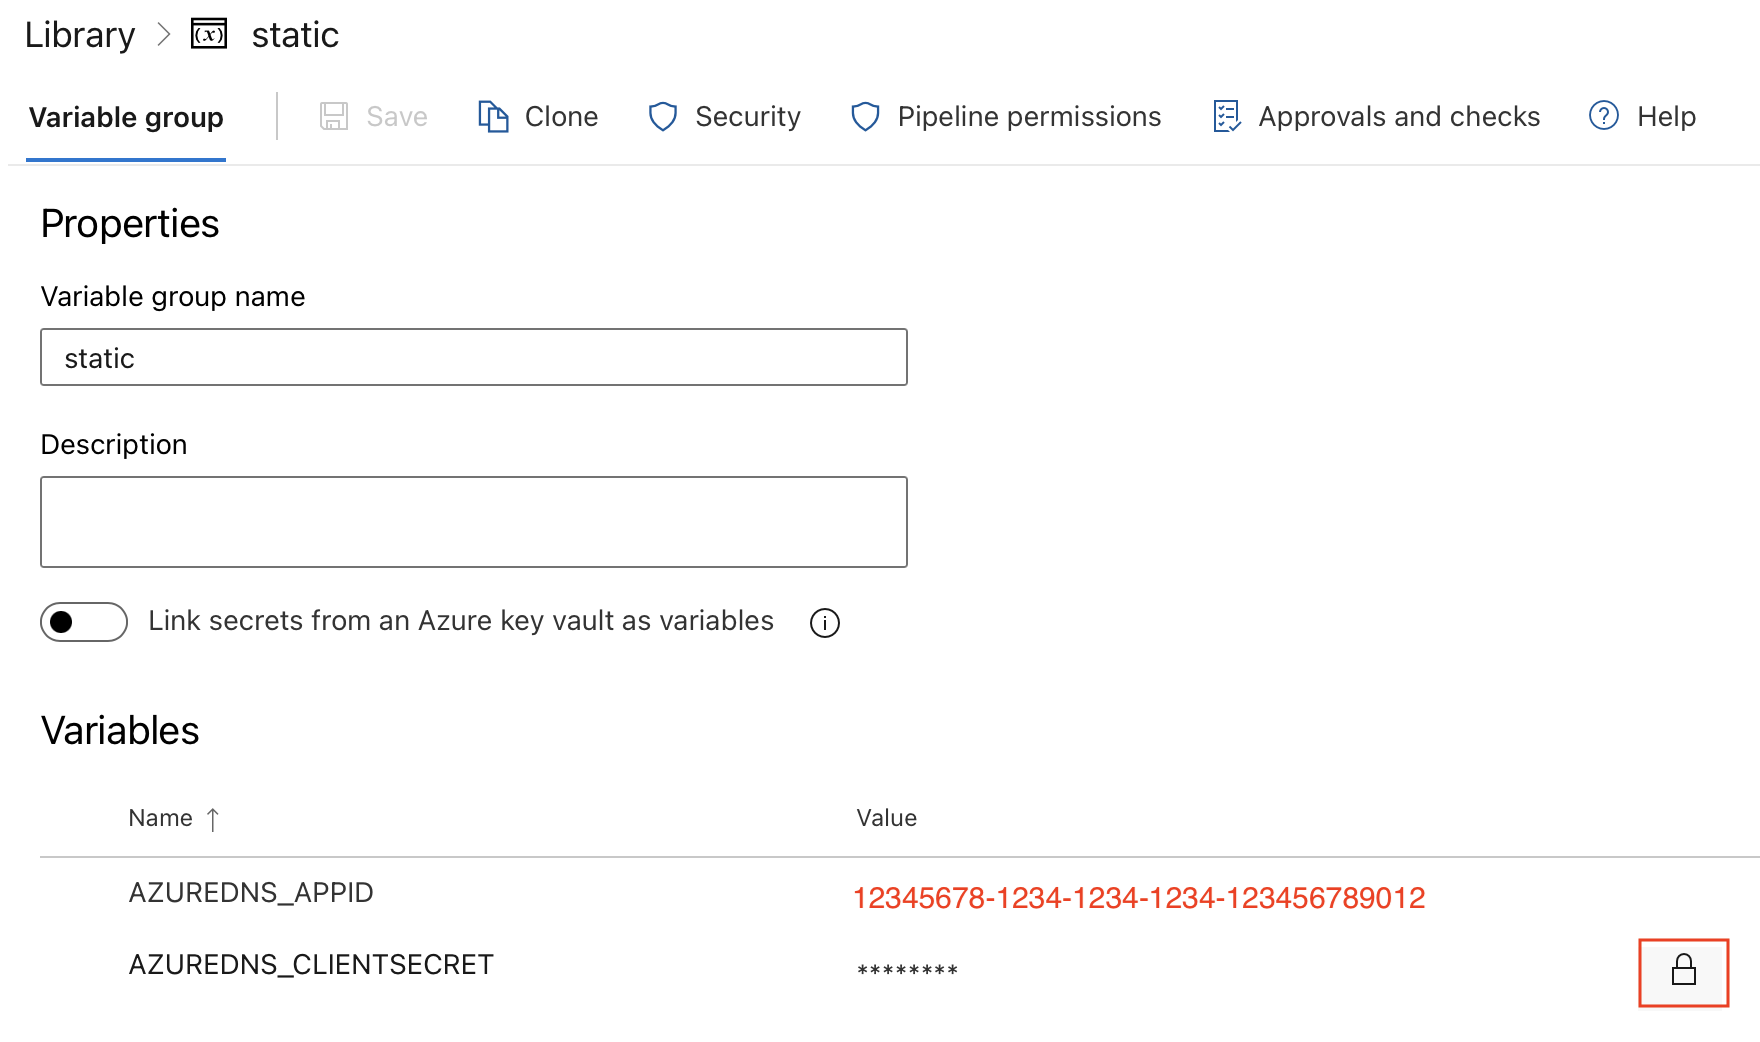Click the Clone label in toolbar
The image size is (1760, 1042).
pos(561,117)
